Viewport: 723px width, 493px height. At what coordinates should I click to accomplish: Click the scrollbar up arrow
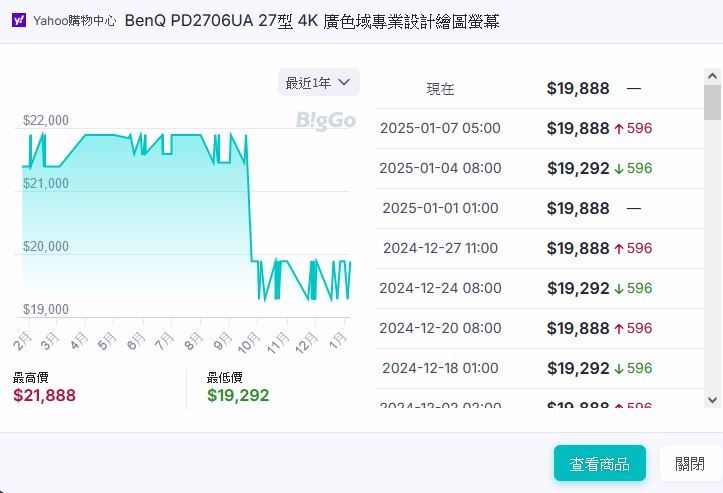[x=712, y=76]
